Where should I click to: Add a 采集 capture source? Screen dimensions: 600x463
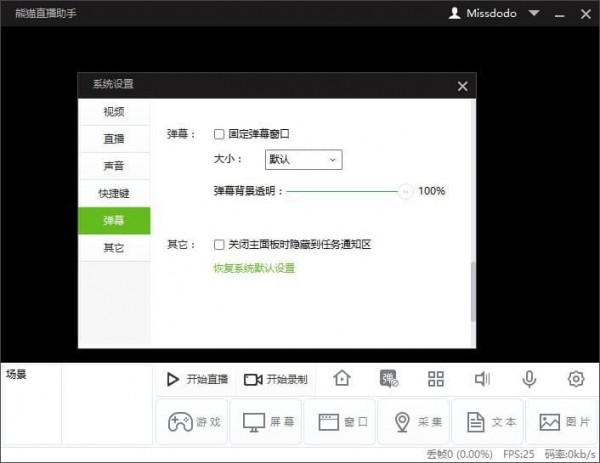click(x=413, y=422)
